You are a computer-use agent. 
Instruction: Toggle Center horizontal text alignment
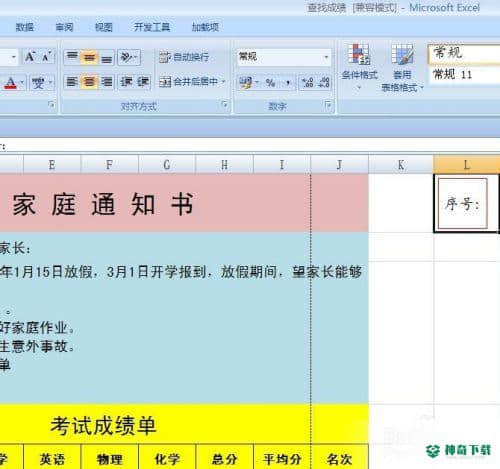point(89,82)
